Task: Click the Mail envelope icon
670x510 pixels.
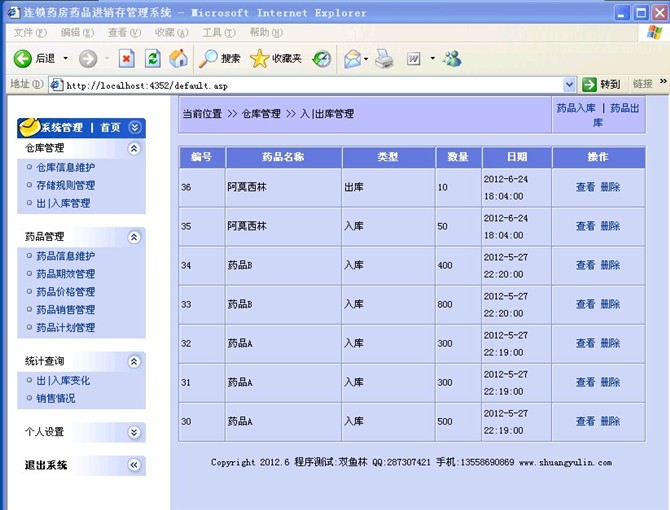Action: pos(353,59)
